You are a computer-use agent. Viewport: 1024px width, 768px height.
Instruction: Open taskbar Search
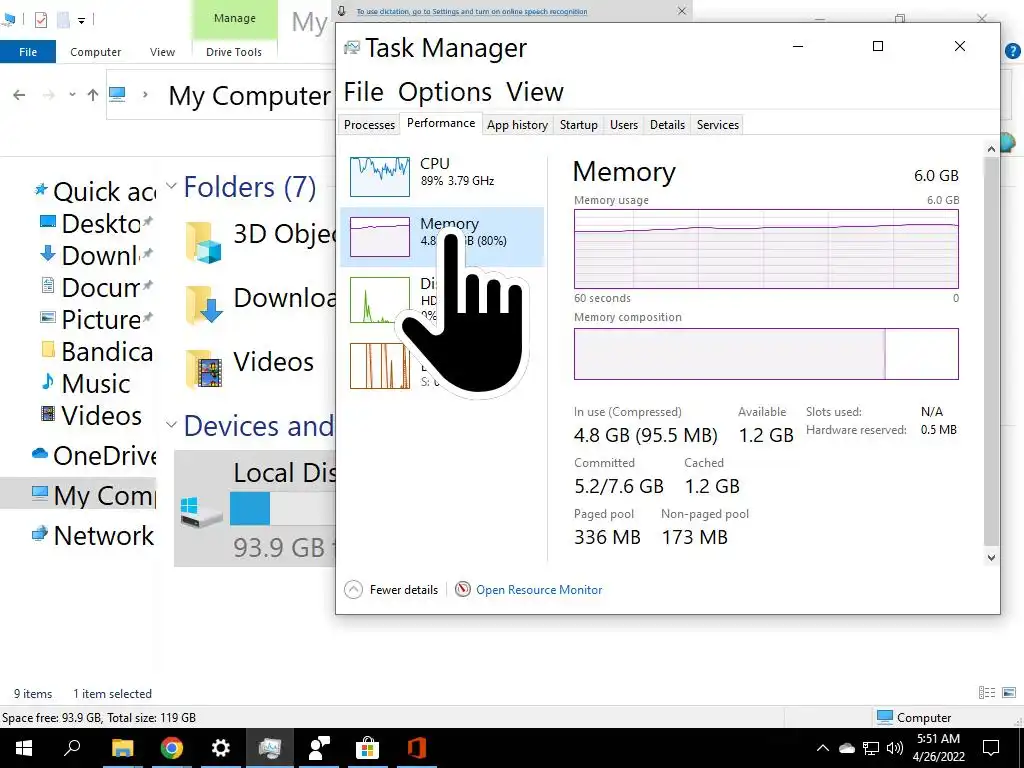pyautogui.click(x=72, y=748)
